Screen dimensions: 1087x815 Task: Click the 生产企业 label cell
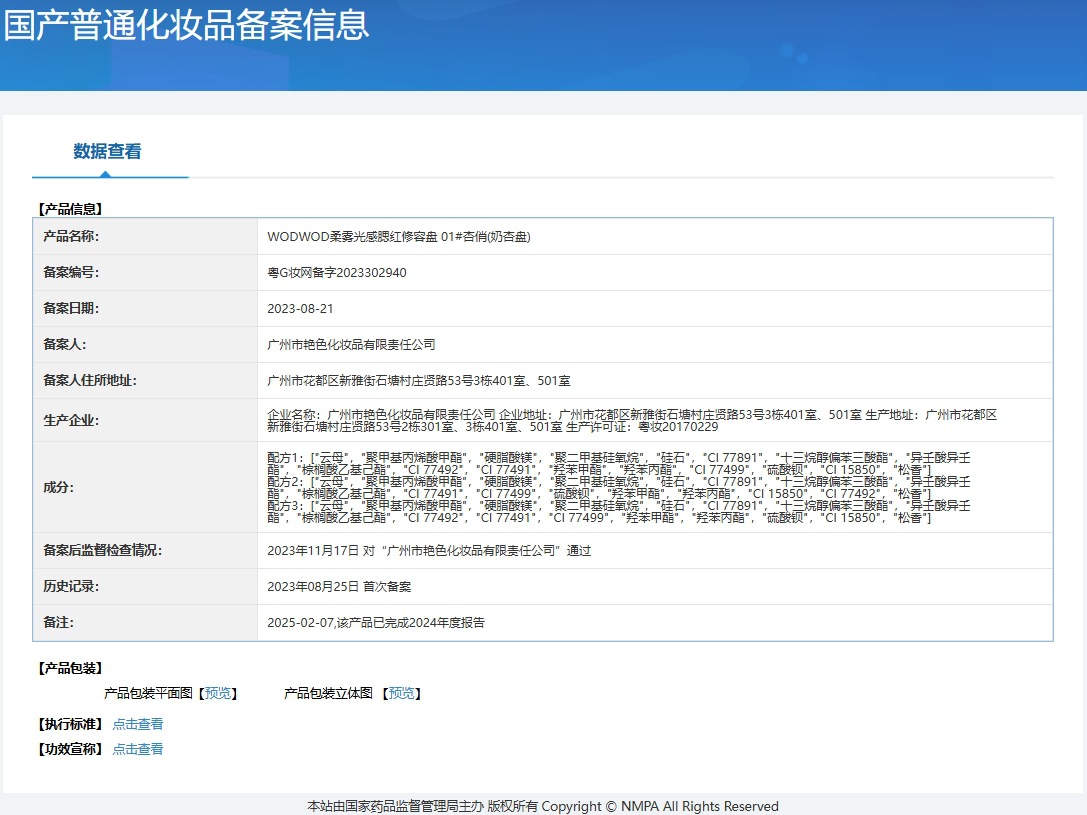point(146,421)
